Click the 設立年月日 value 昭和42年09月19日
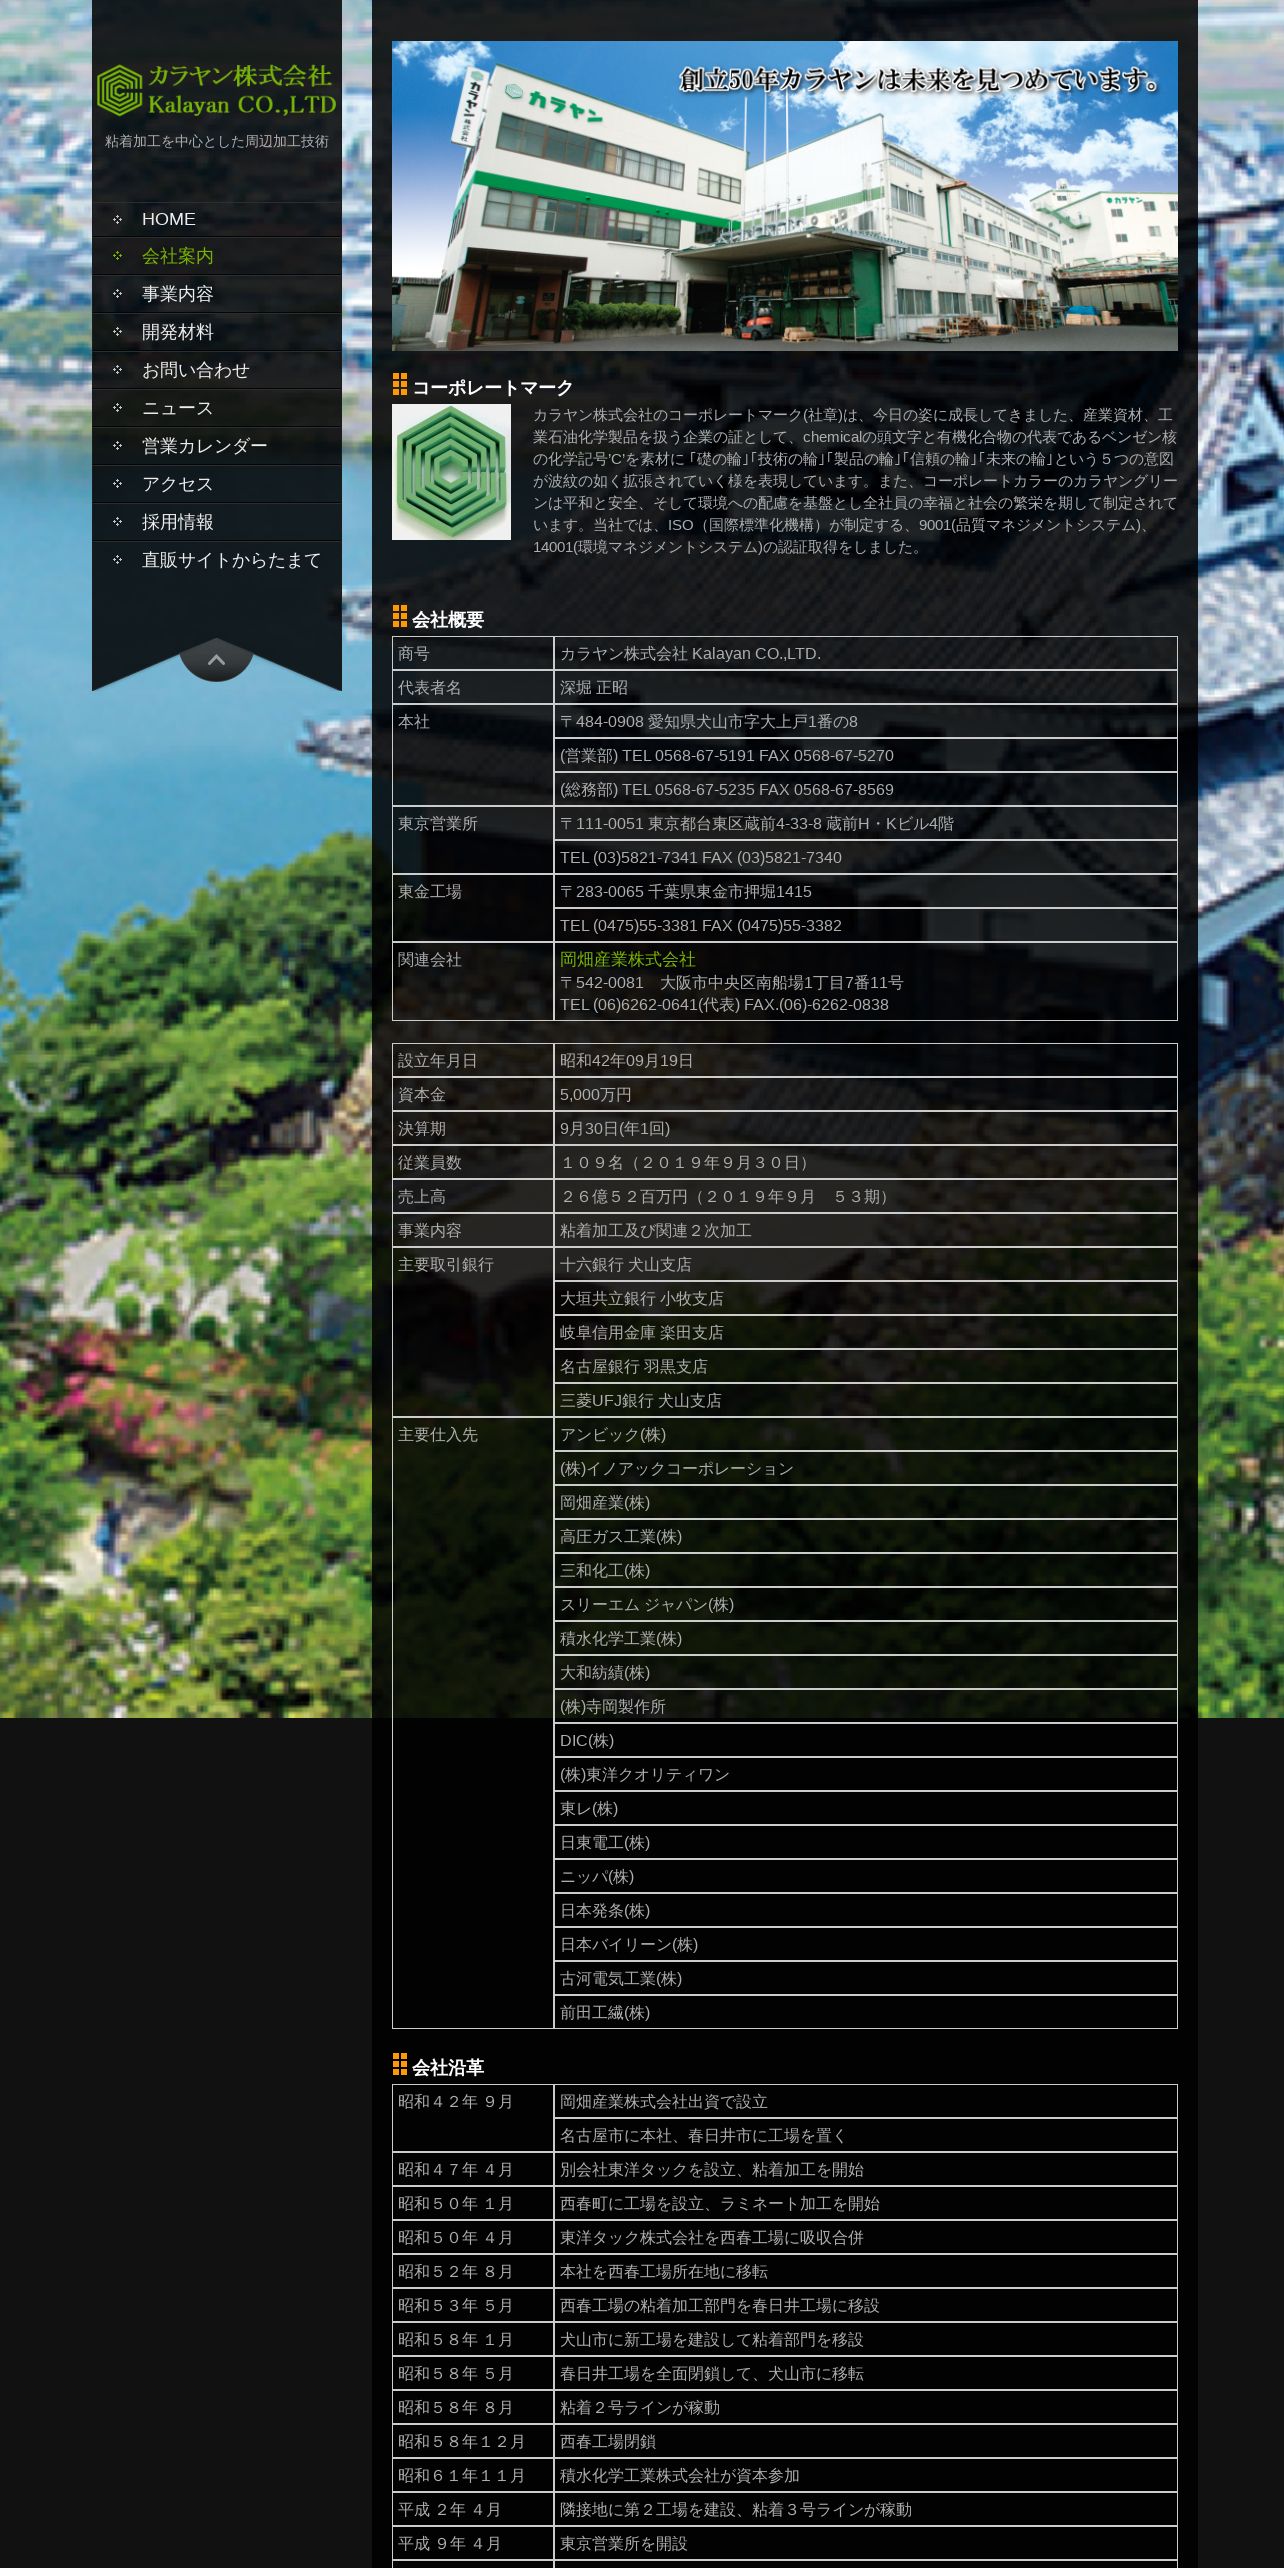This screenshot has width=1284, height=2568. 865,1061
